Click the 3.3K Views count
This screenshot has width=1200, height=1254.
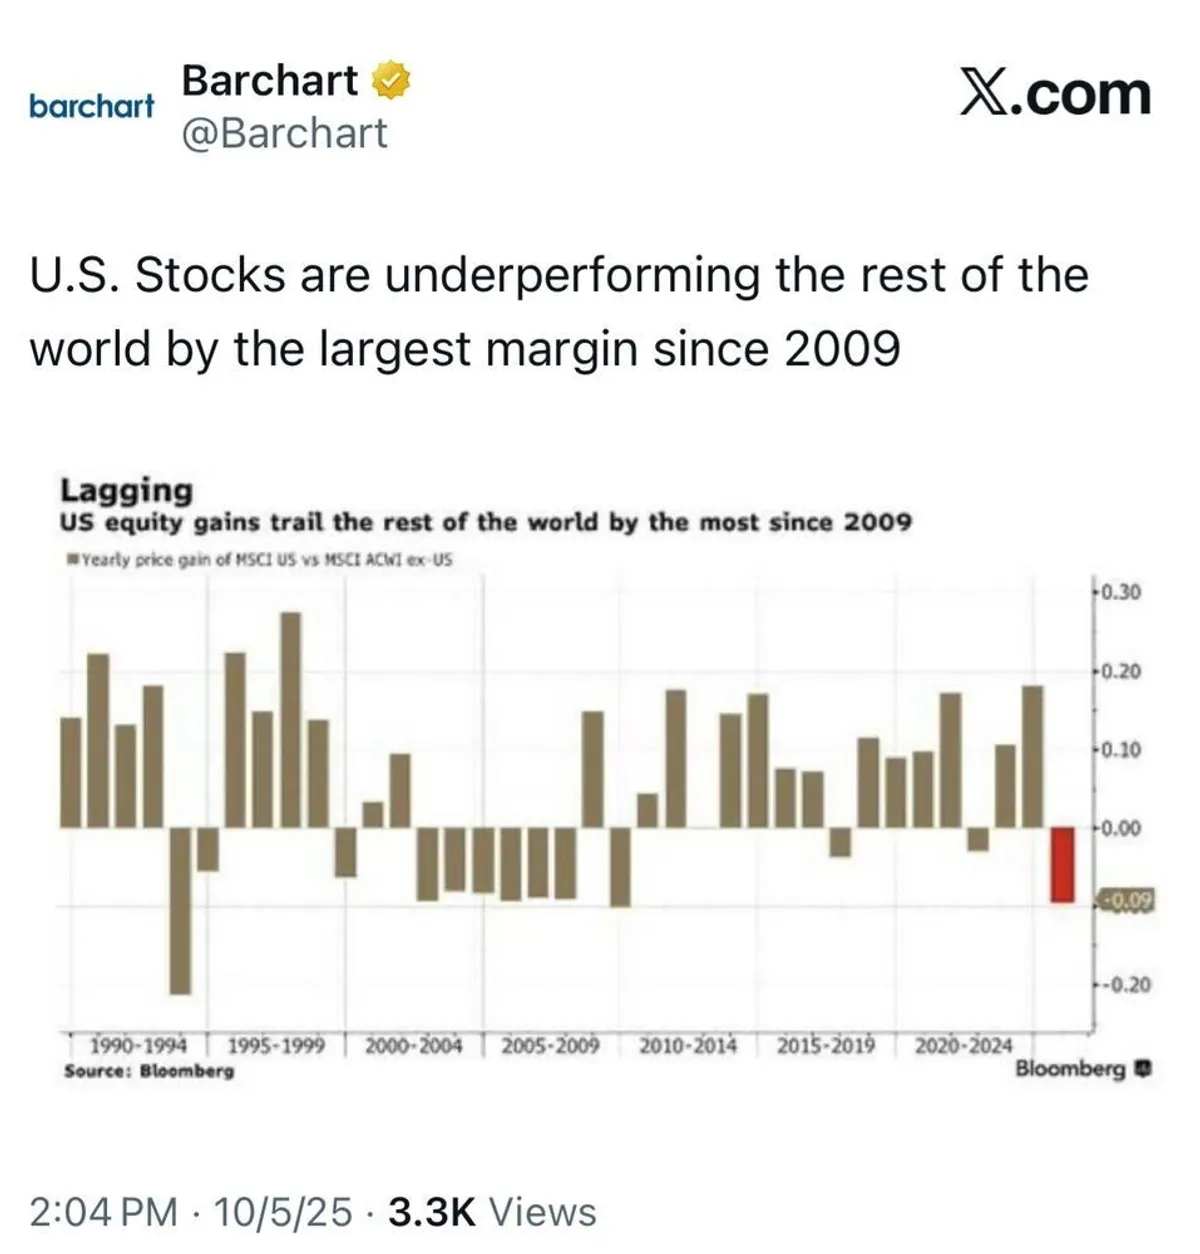click(491, 1212)
